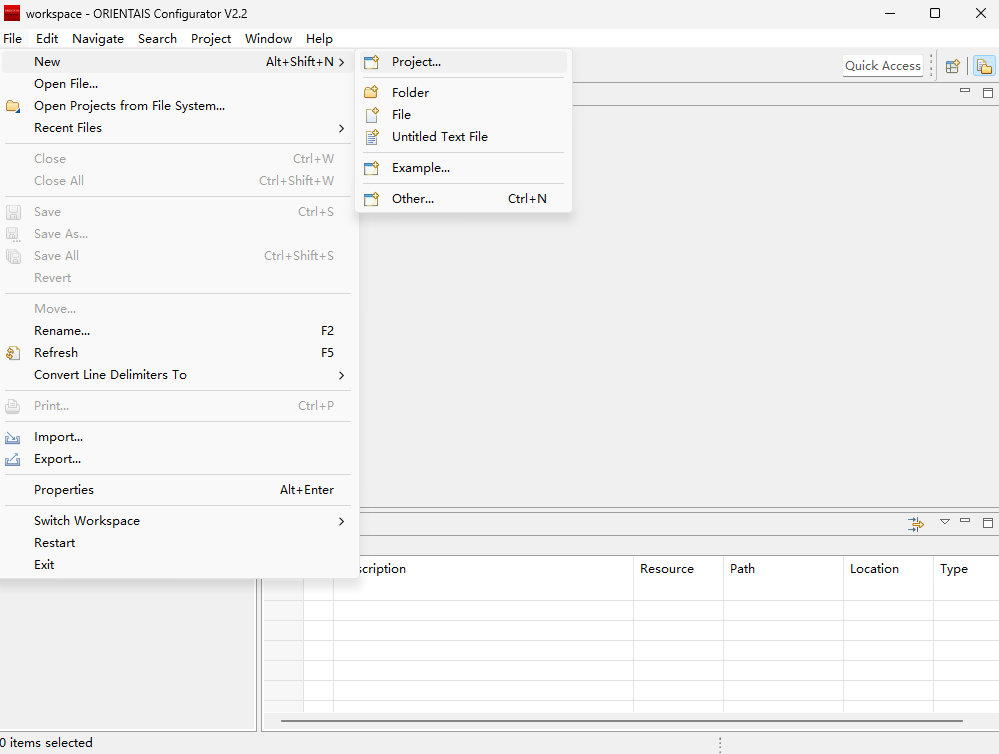The width and height of the screenshot is (999, 754).
Task: Choose Export... from the File menu
Action: [57, 459]
